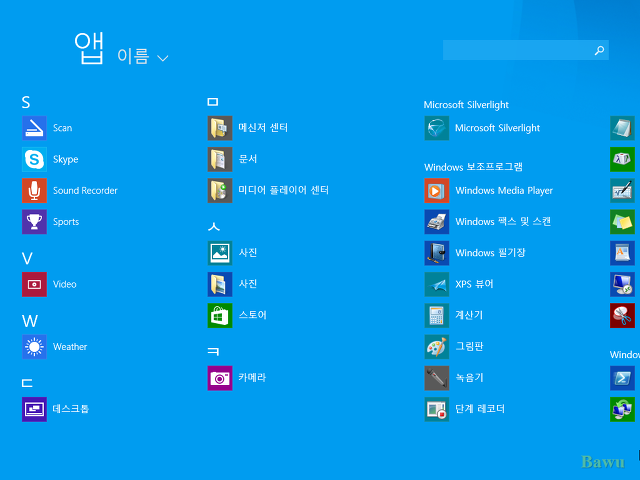Launch Skype from the apps list
Image resolution: width=640 pixels, height=480 pixels.
click(x=34, y=159)
